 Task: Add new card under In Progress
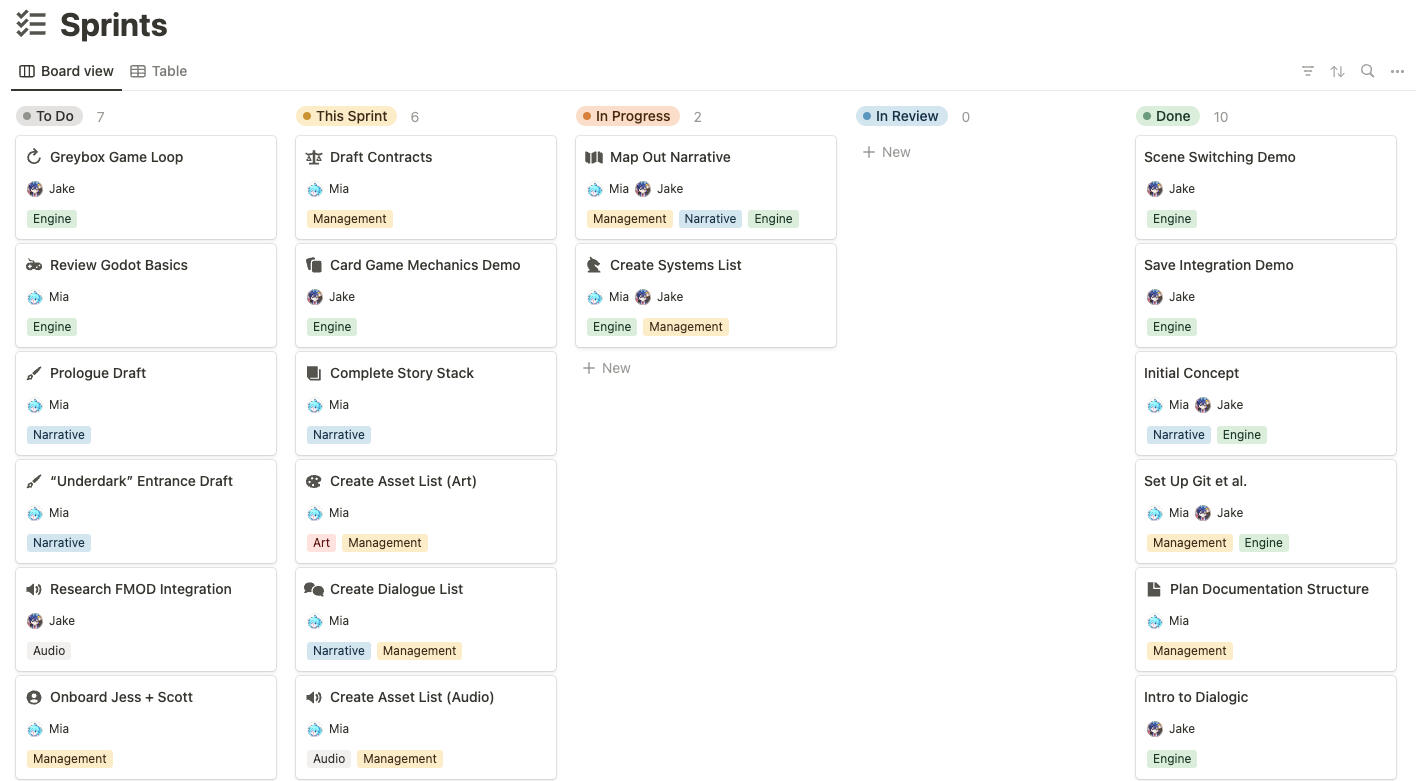[607, 368]
